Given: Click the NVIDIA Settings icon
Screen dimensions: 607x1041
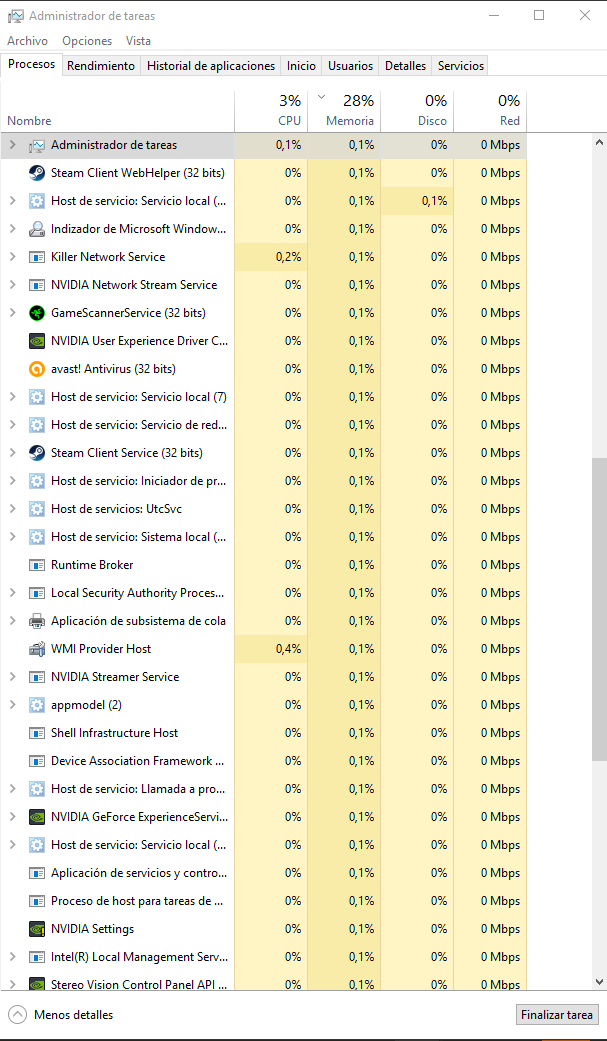Looking at the screenshot, I should point(37,929).
